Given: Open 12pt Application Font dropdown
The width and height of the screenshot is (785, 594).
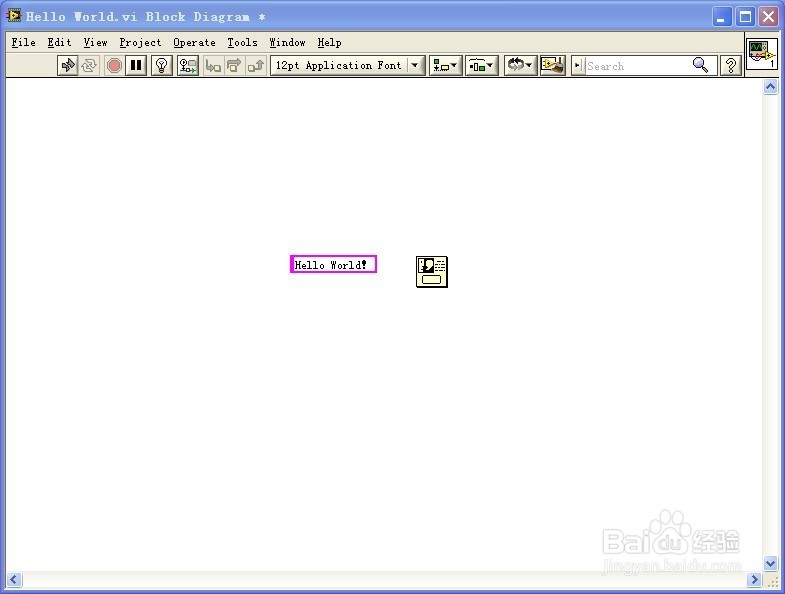Looking at the screenshot, I should tap(348, 66).
